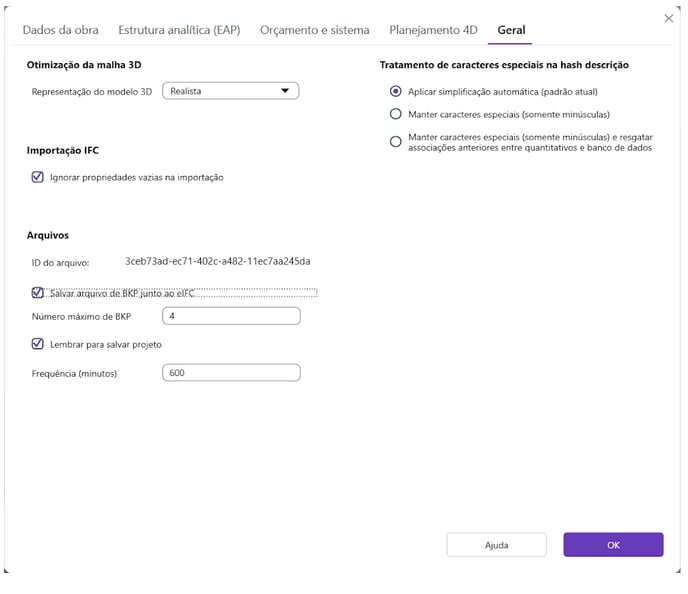Disable Lembrar para salvar projeto checkbox
The image size is (688, 594).
38,344
